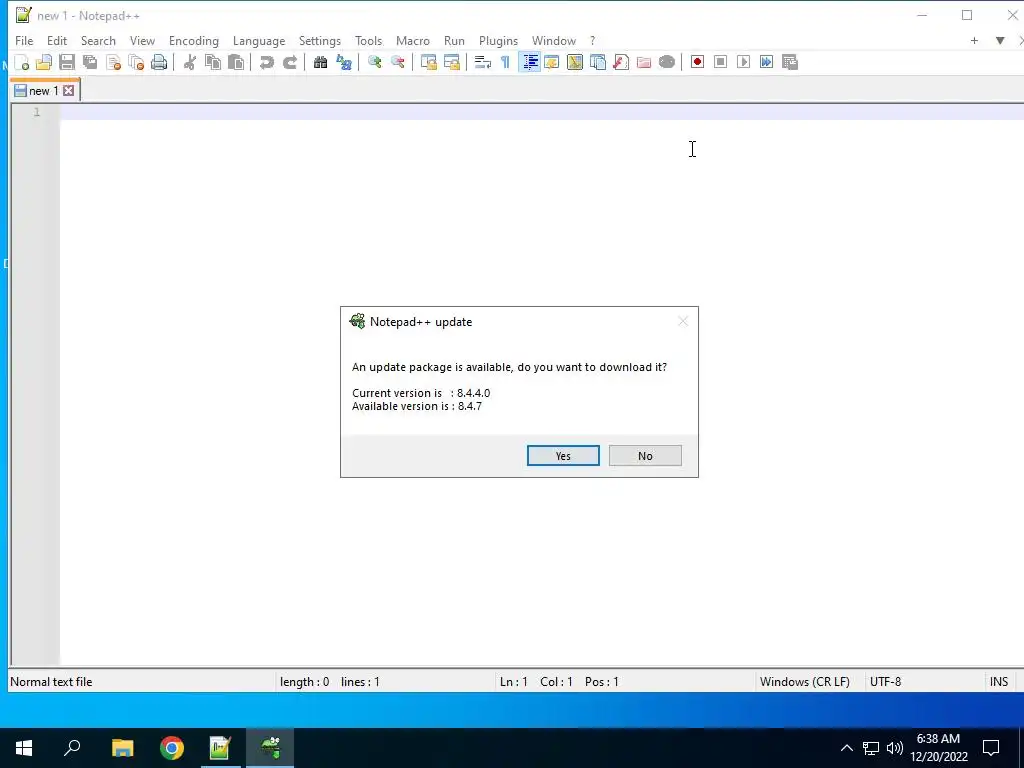The width and height of the screenshot is (1024, 768).
Task: Click Windows (CR LF) in status bar
Action: click(x=805, y=682)
